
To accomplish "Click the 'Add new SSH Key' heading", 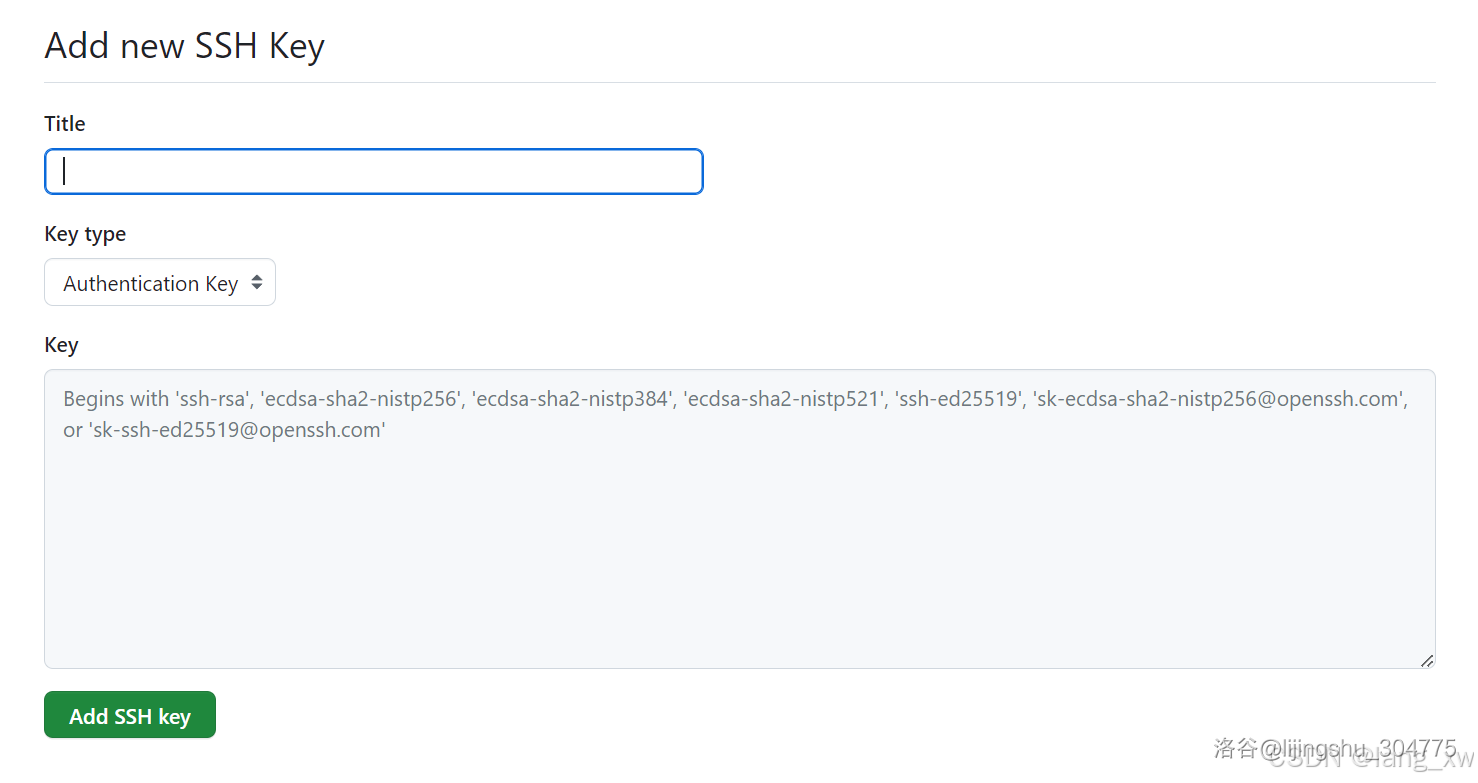I will pyautogui.click(x=185, y=46).
